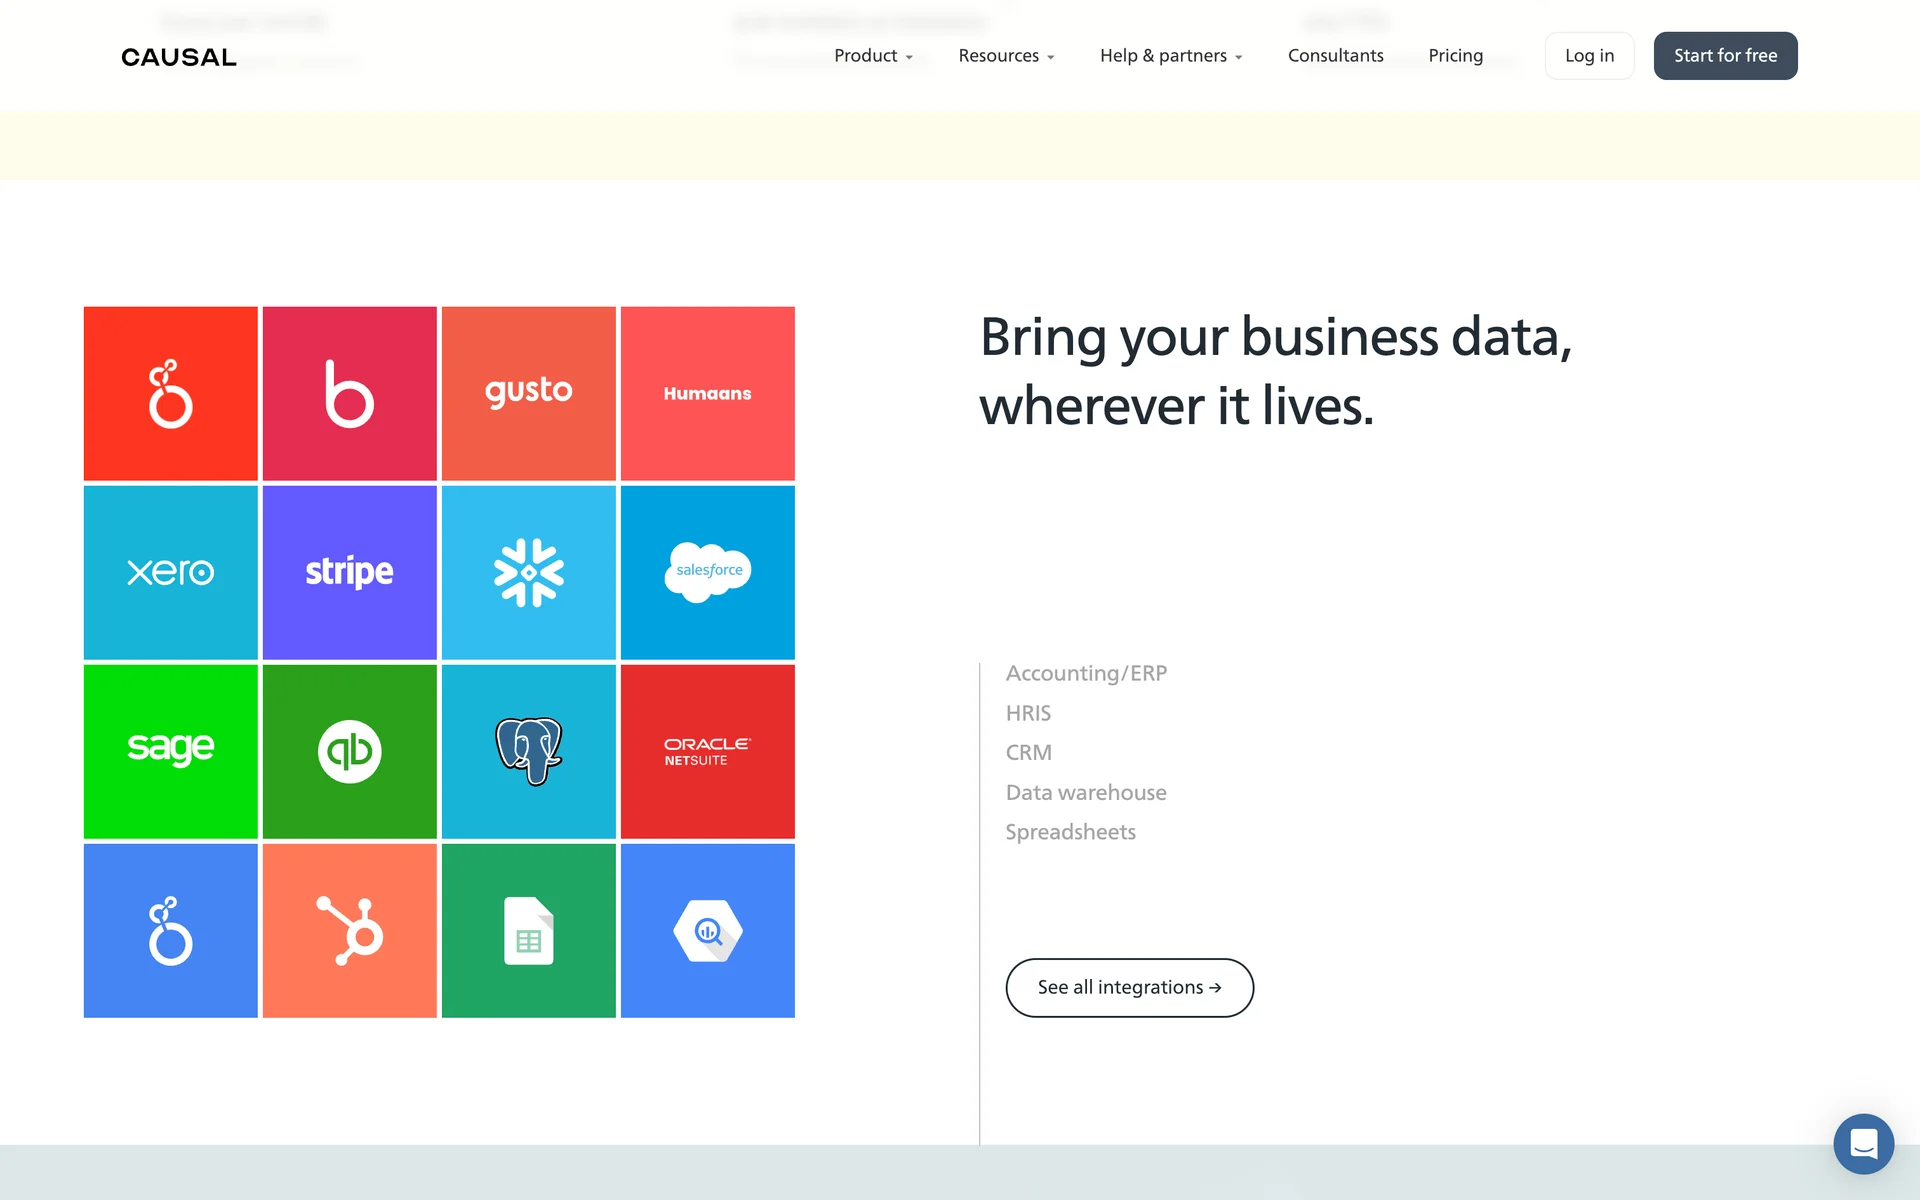Go to the Pricing page
The image size is (1920, 1200).
pyautogui.click(x=1455, y=56)
